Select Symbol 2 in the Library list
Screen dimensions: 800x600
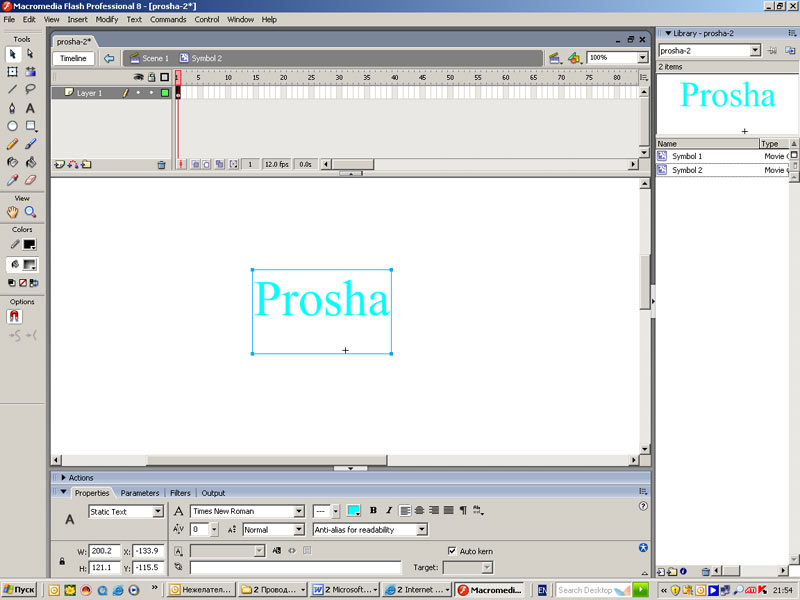pos(687,170)
